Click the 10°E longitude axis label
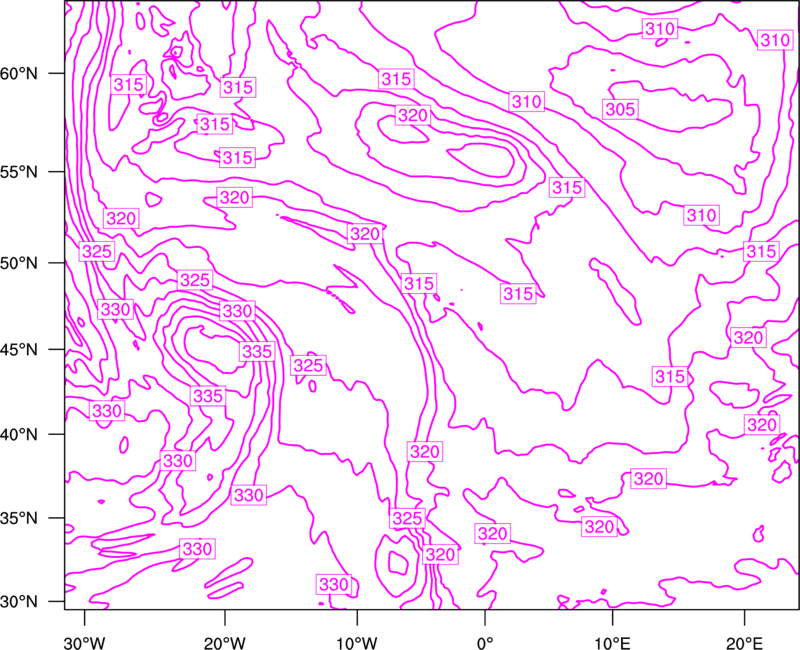This screenshot has width=800, height=650. (x=612, y=642)
